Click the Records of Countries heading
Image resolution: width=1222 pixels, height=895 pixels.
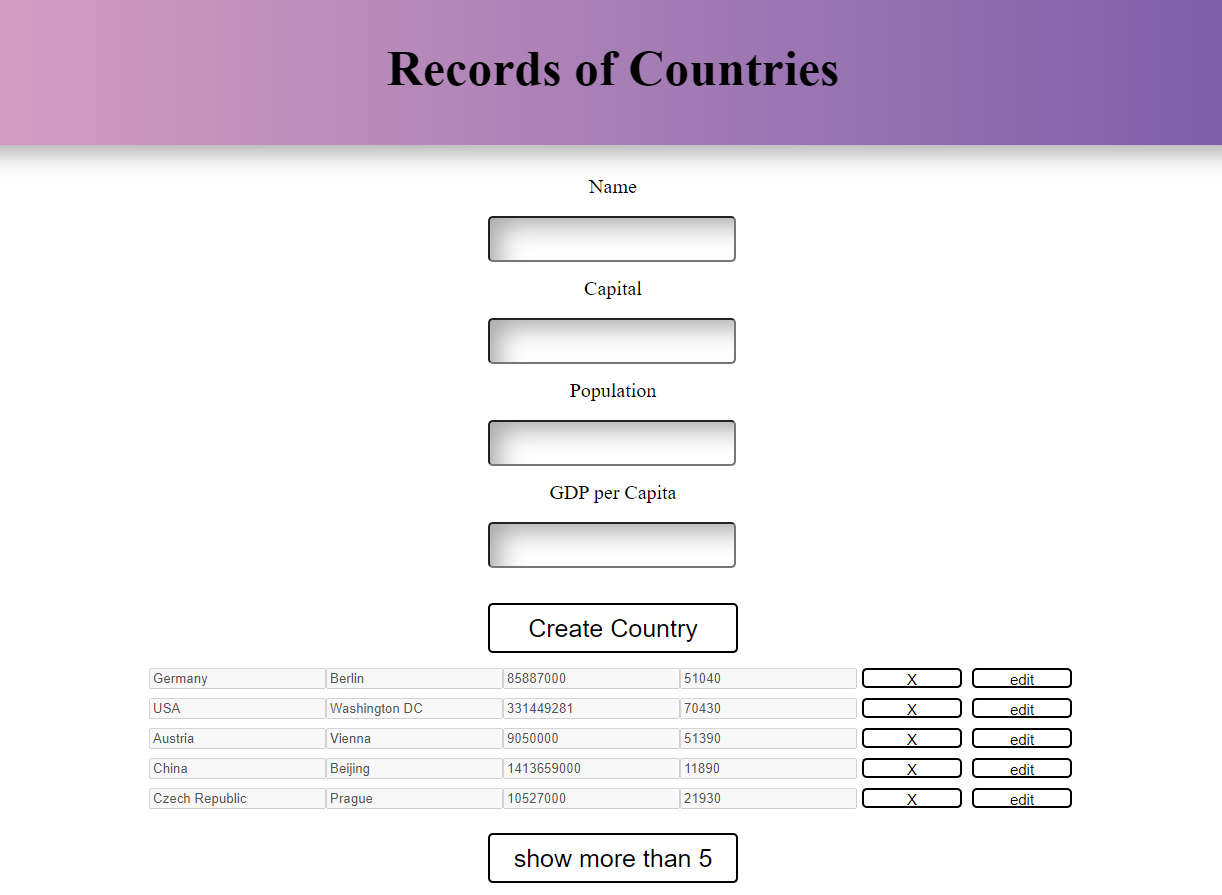612,70
